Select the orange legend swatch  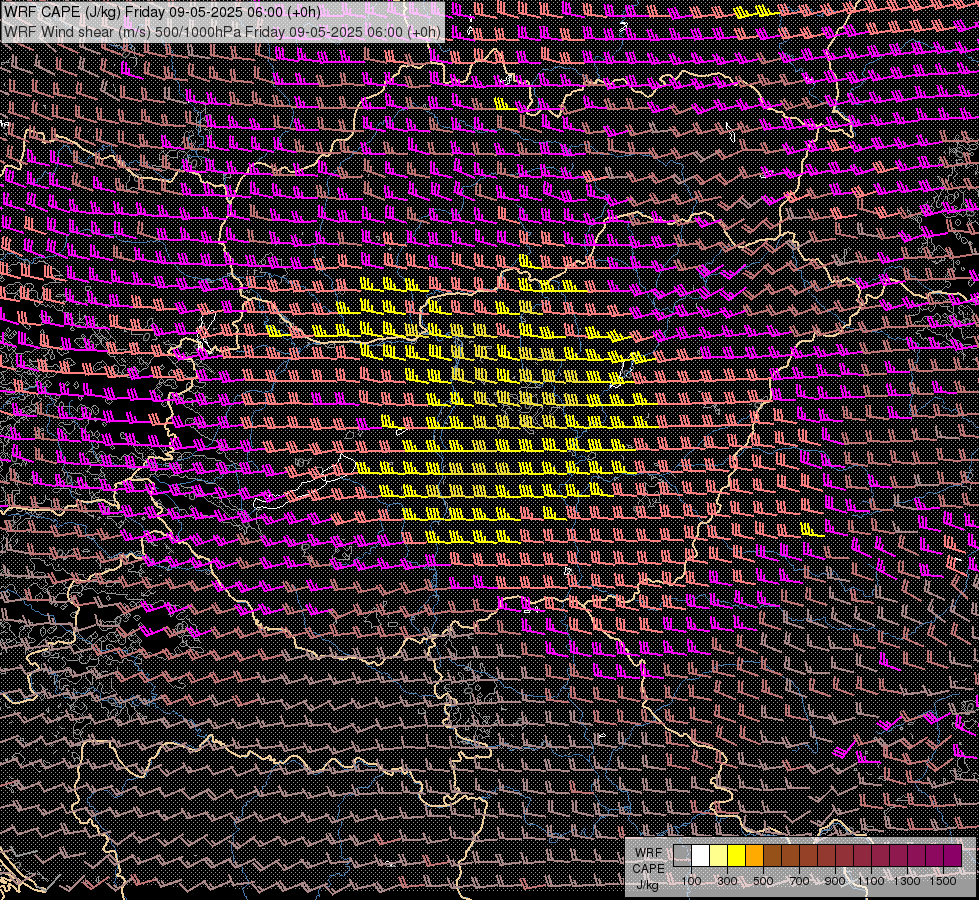754,856
